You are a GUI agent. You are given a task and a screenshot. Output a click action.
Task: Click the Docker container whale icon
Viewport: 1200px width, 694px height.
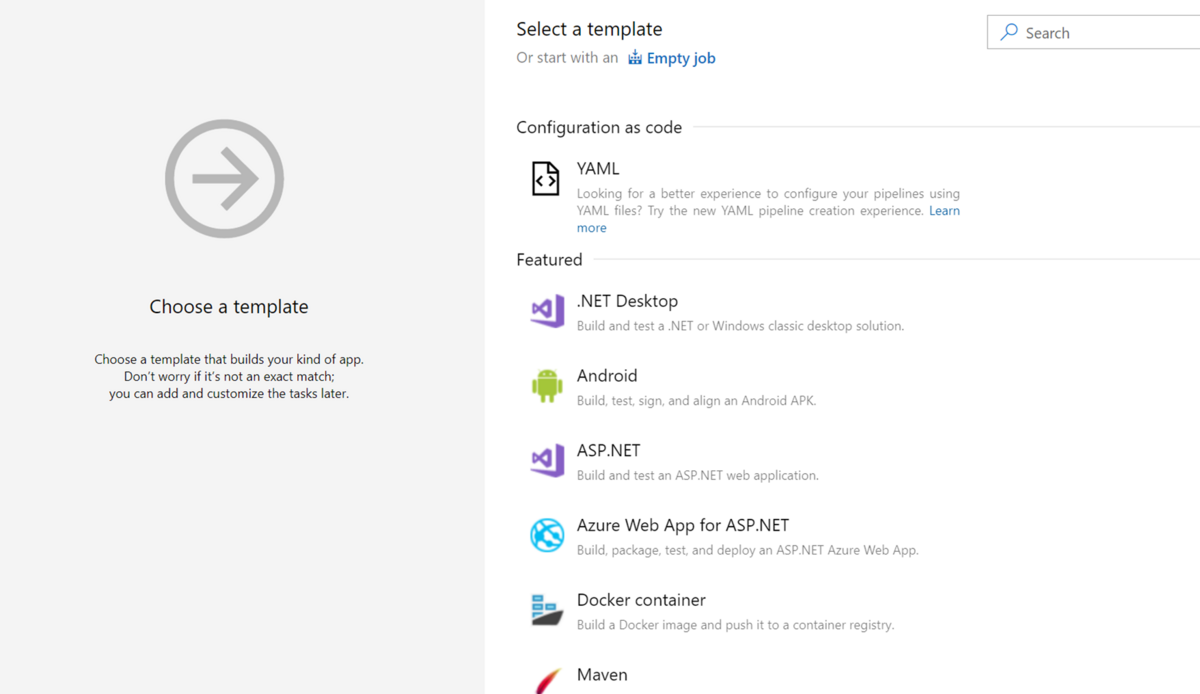click(547, 610)
